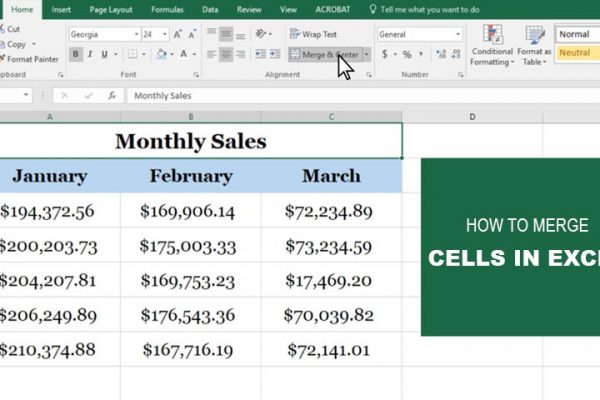
Task: Apply Font Color button
Action: coord(184,54)
